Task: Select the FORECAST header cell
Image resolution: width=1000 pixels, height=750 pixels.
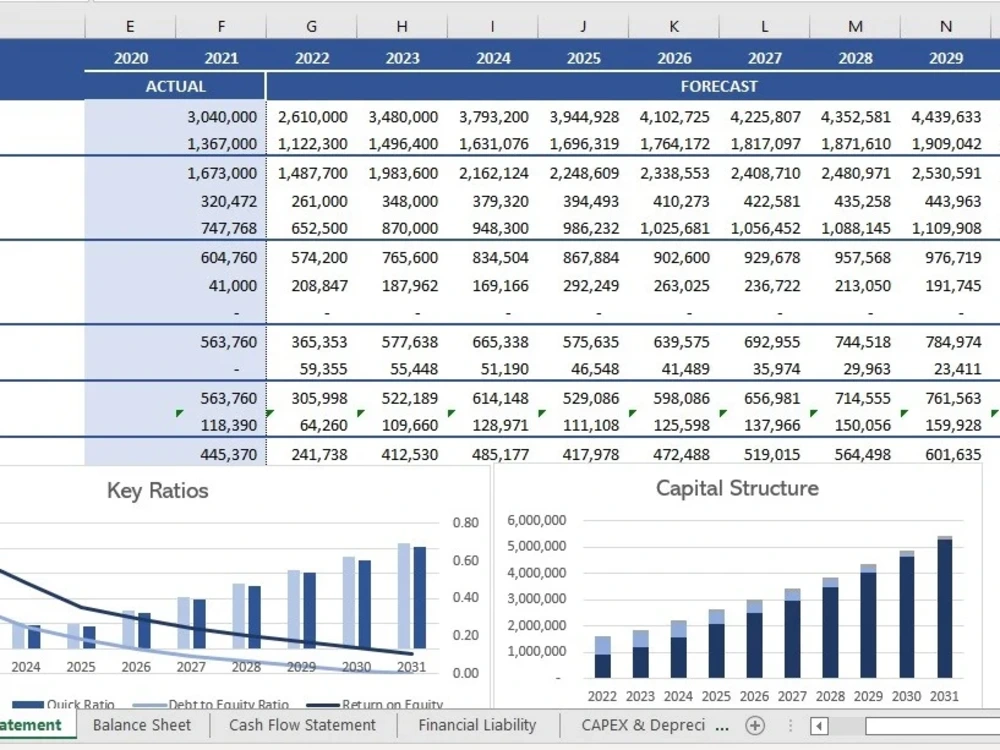Action: (x=719, y=86)
